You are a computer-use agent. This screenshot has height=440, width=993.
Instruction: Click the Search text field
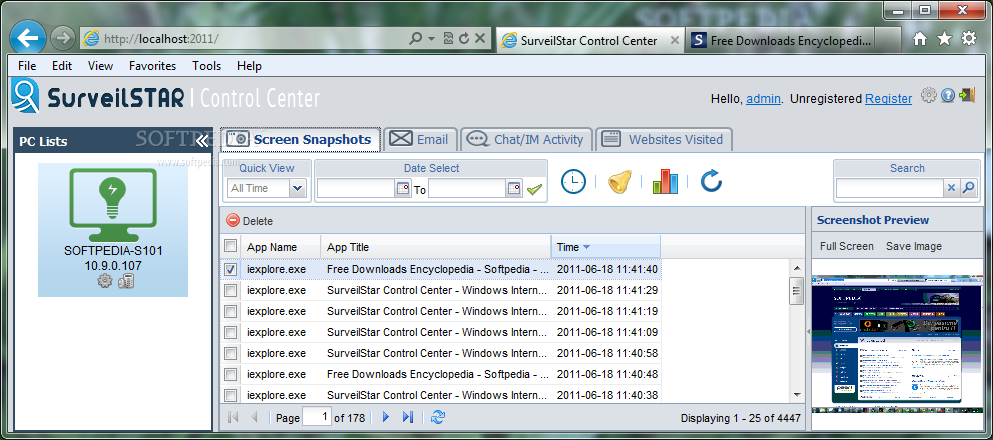pos(890,188)
